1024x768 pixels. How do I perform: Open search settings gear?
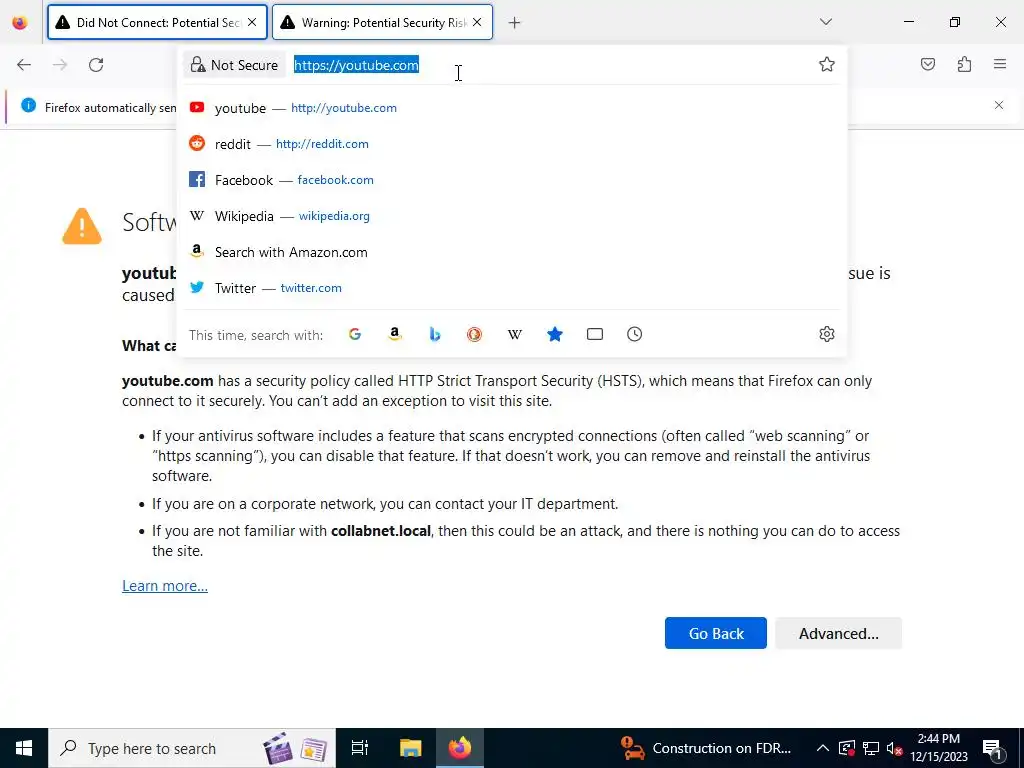[x=827, y=334]
